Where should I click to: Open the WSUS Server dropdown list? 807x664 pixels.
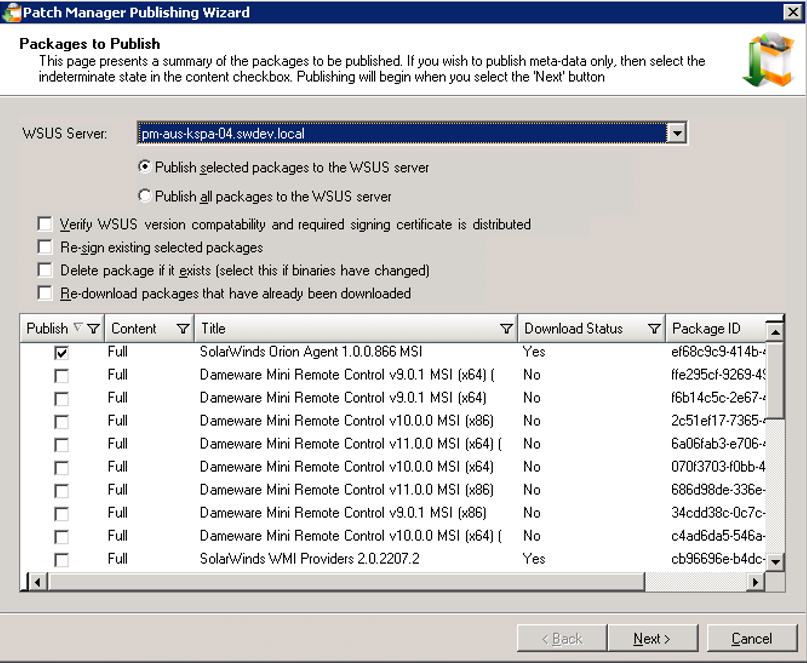coord(677,133)
